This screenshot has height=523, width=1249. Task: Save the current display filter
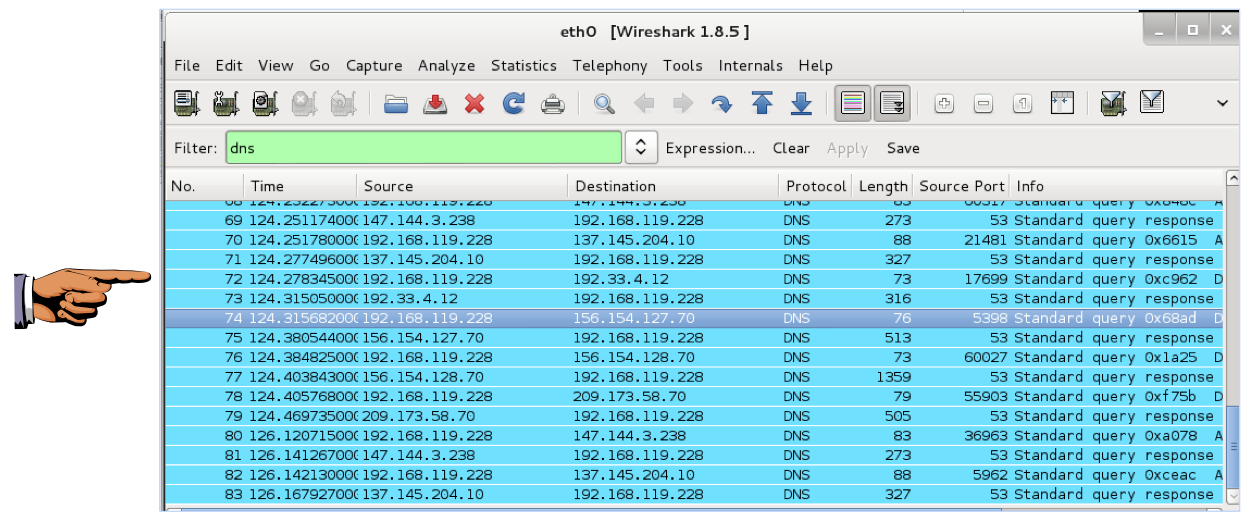coord(903,148)
